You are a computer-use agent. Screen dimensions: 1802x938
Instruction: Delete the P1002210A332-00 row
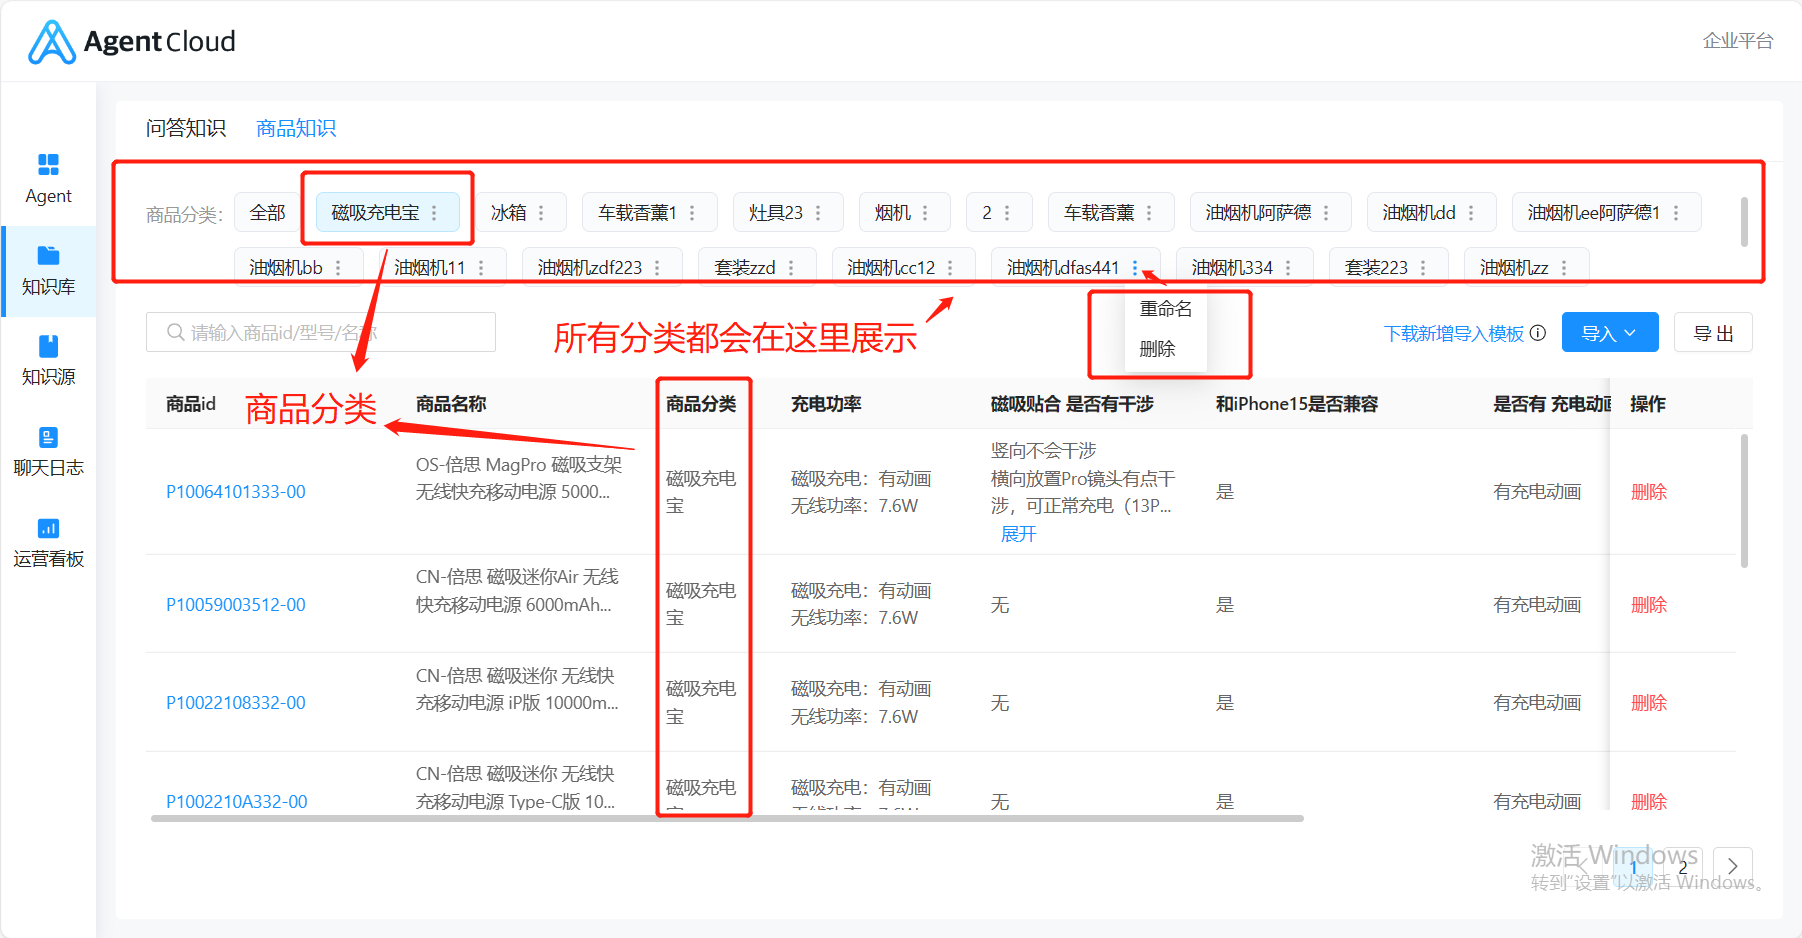point(1649,802)
